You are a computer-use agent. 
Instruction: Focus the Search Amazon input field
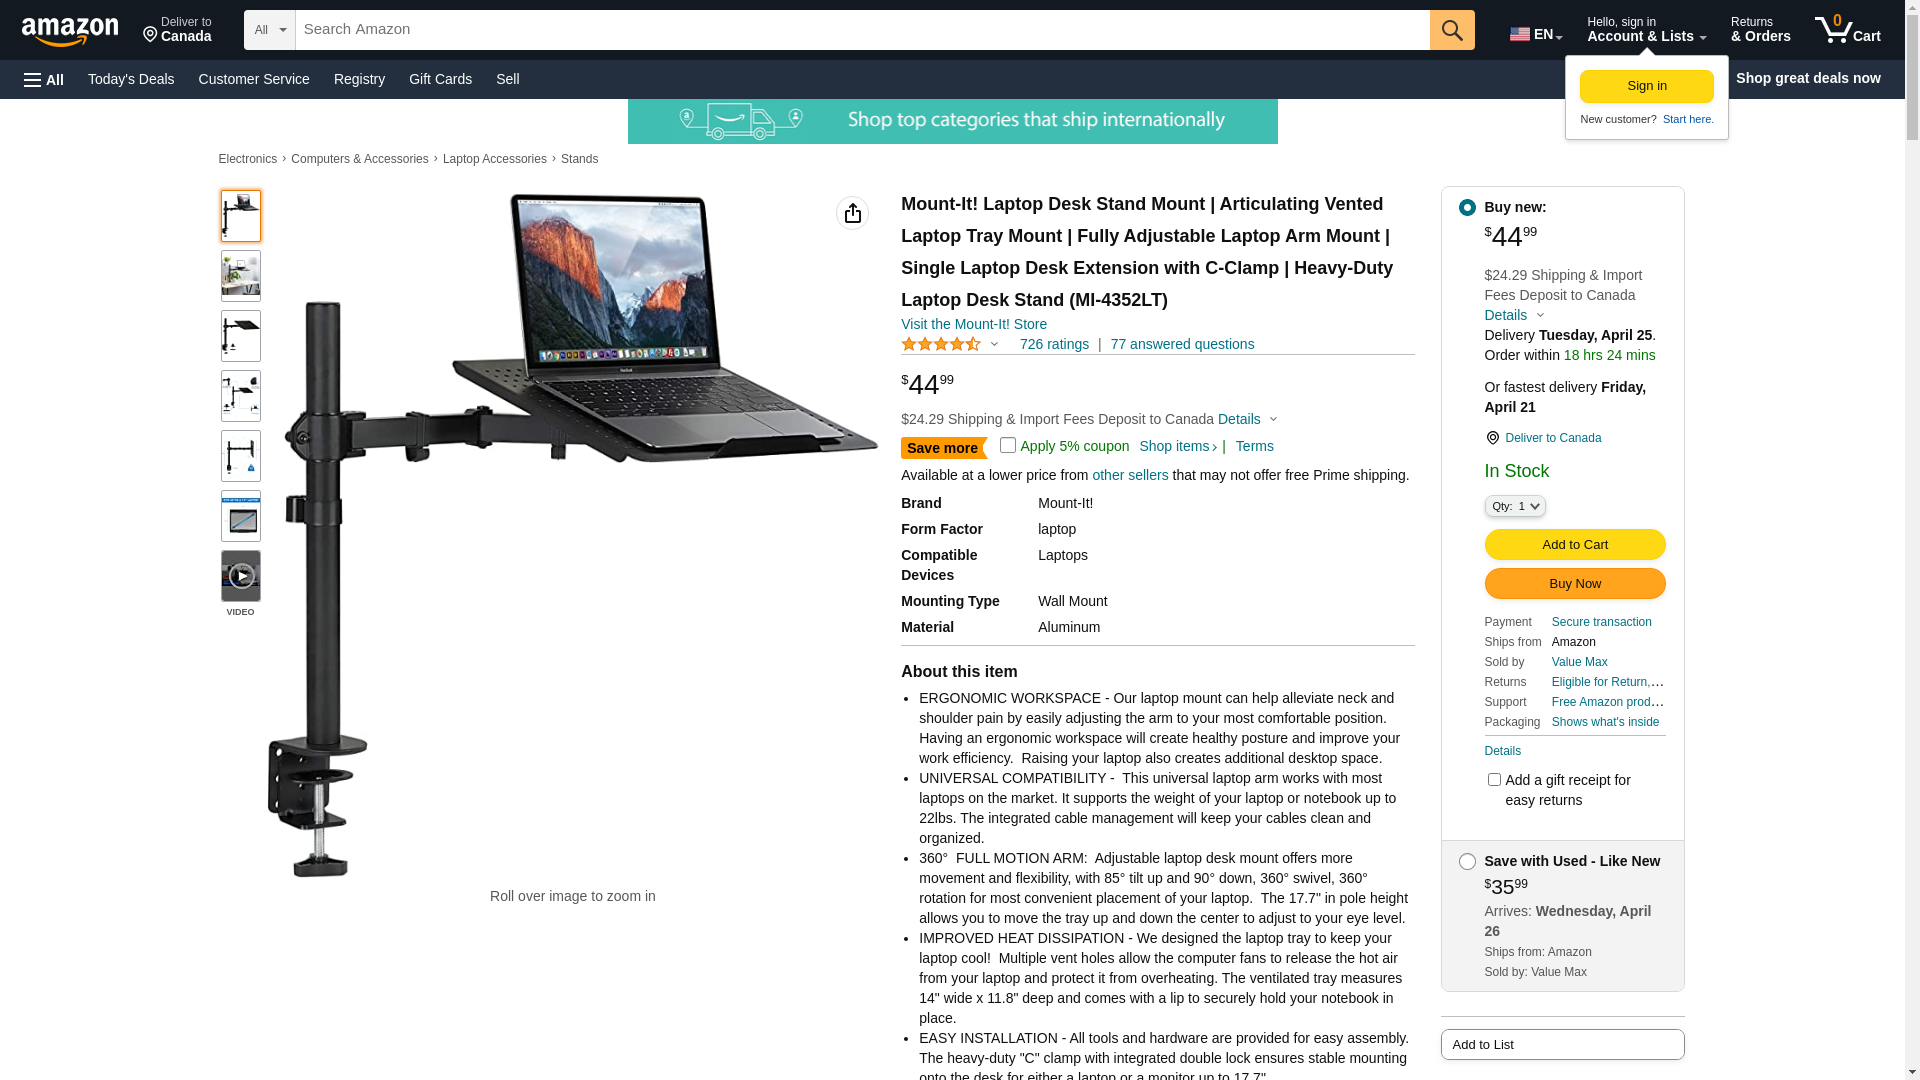tap(862, 30)
